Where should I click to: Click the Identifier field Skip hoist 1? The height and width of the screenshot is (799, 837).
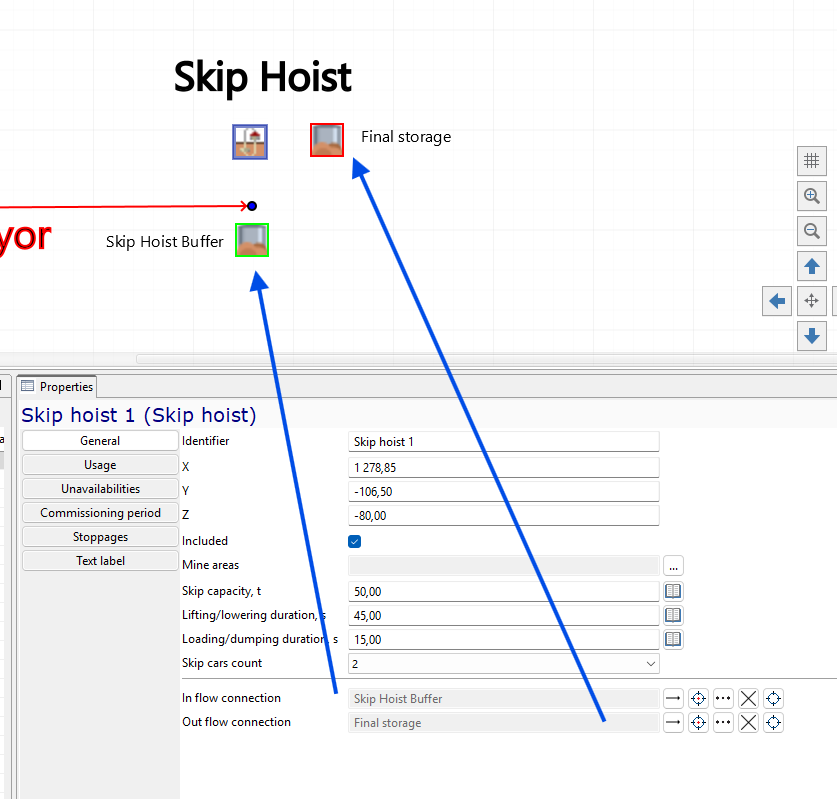click(503, 442)
